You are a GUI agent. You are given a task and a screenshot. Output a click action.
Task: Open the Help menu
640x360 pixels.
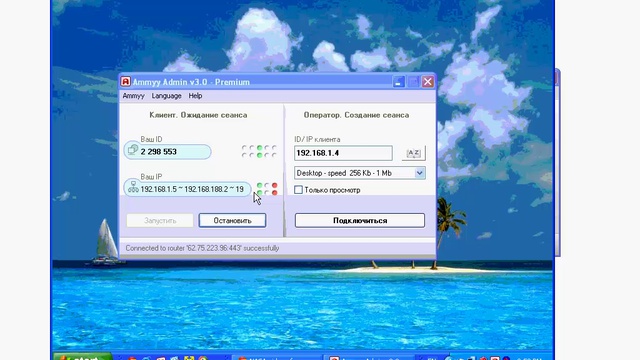click(195, 96)
